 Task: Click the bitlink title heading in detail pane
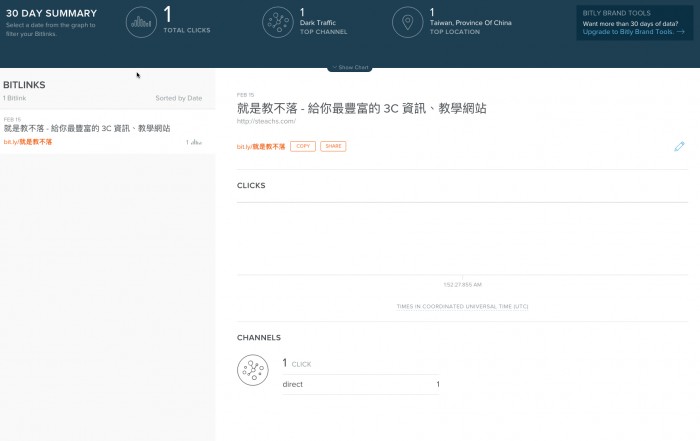click(361, 108)
